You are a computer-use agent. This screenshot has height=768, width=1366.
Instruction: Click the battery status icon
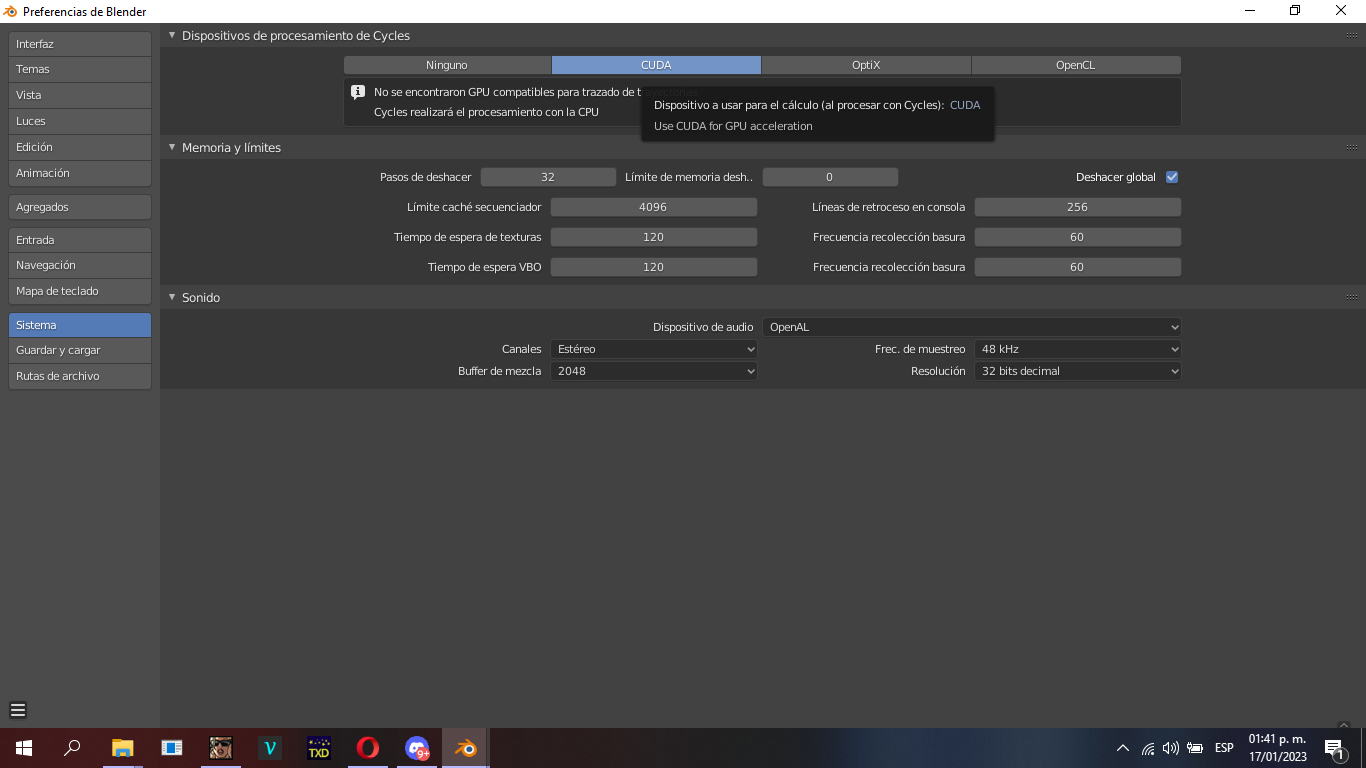(1195, 748)
